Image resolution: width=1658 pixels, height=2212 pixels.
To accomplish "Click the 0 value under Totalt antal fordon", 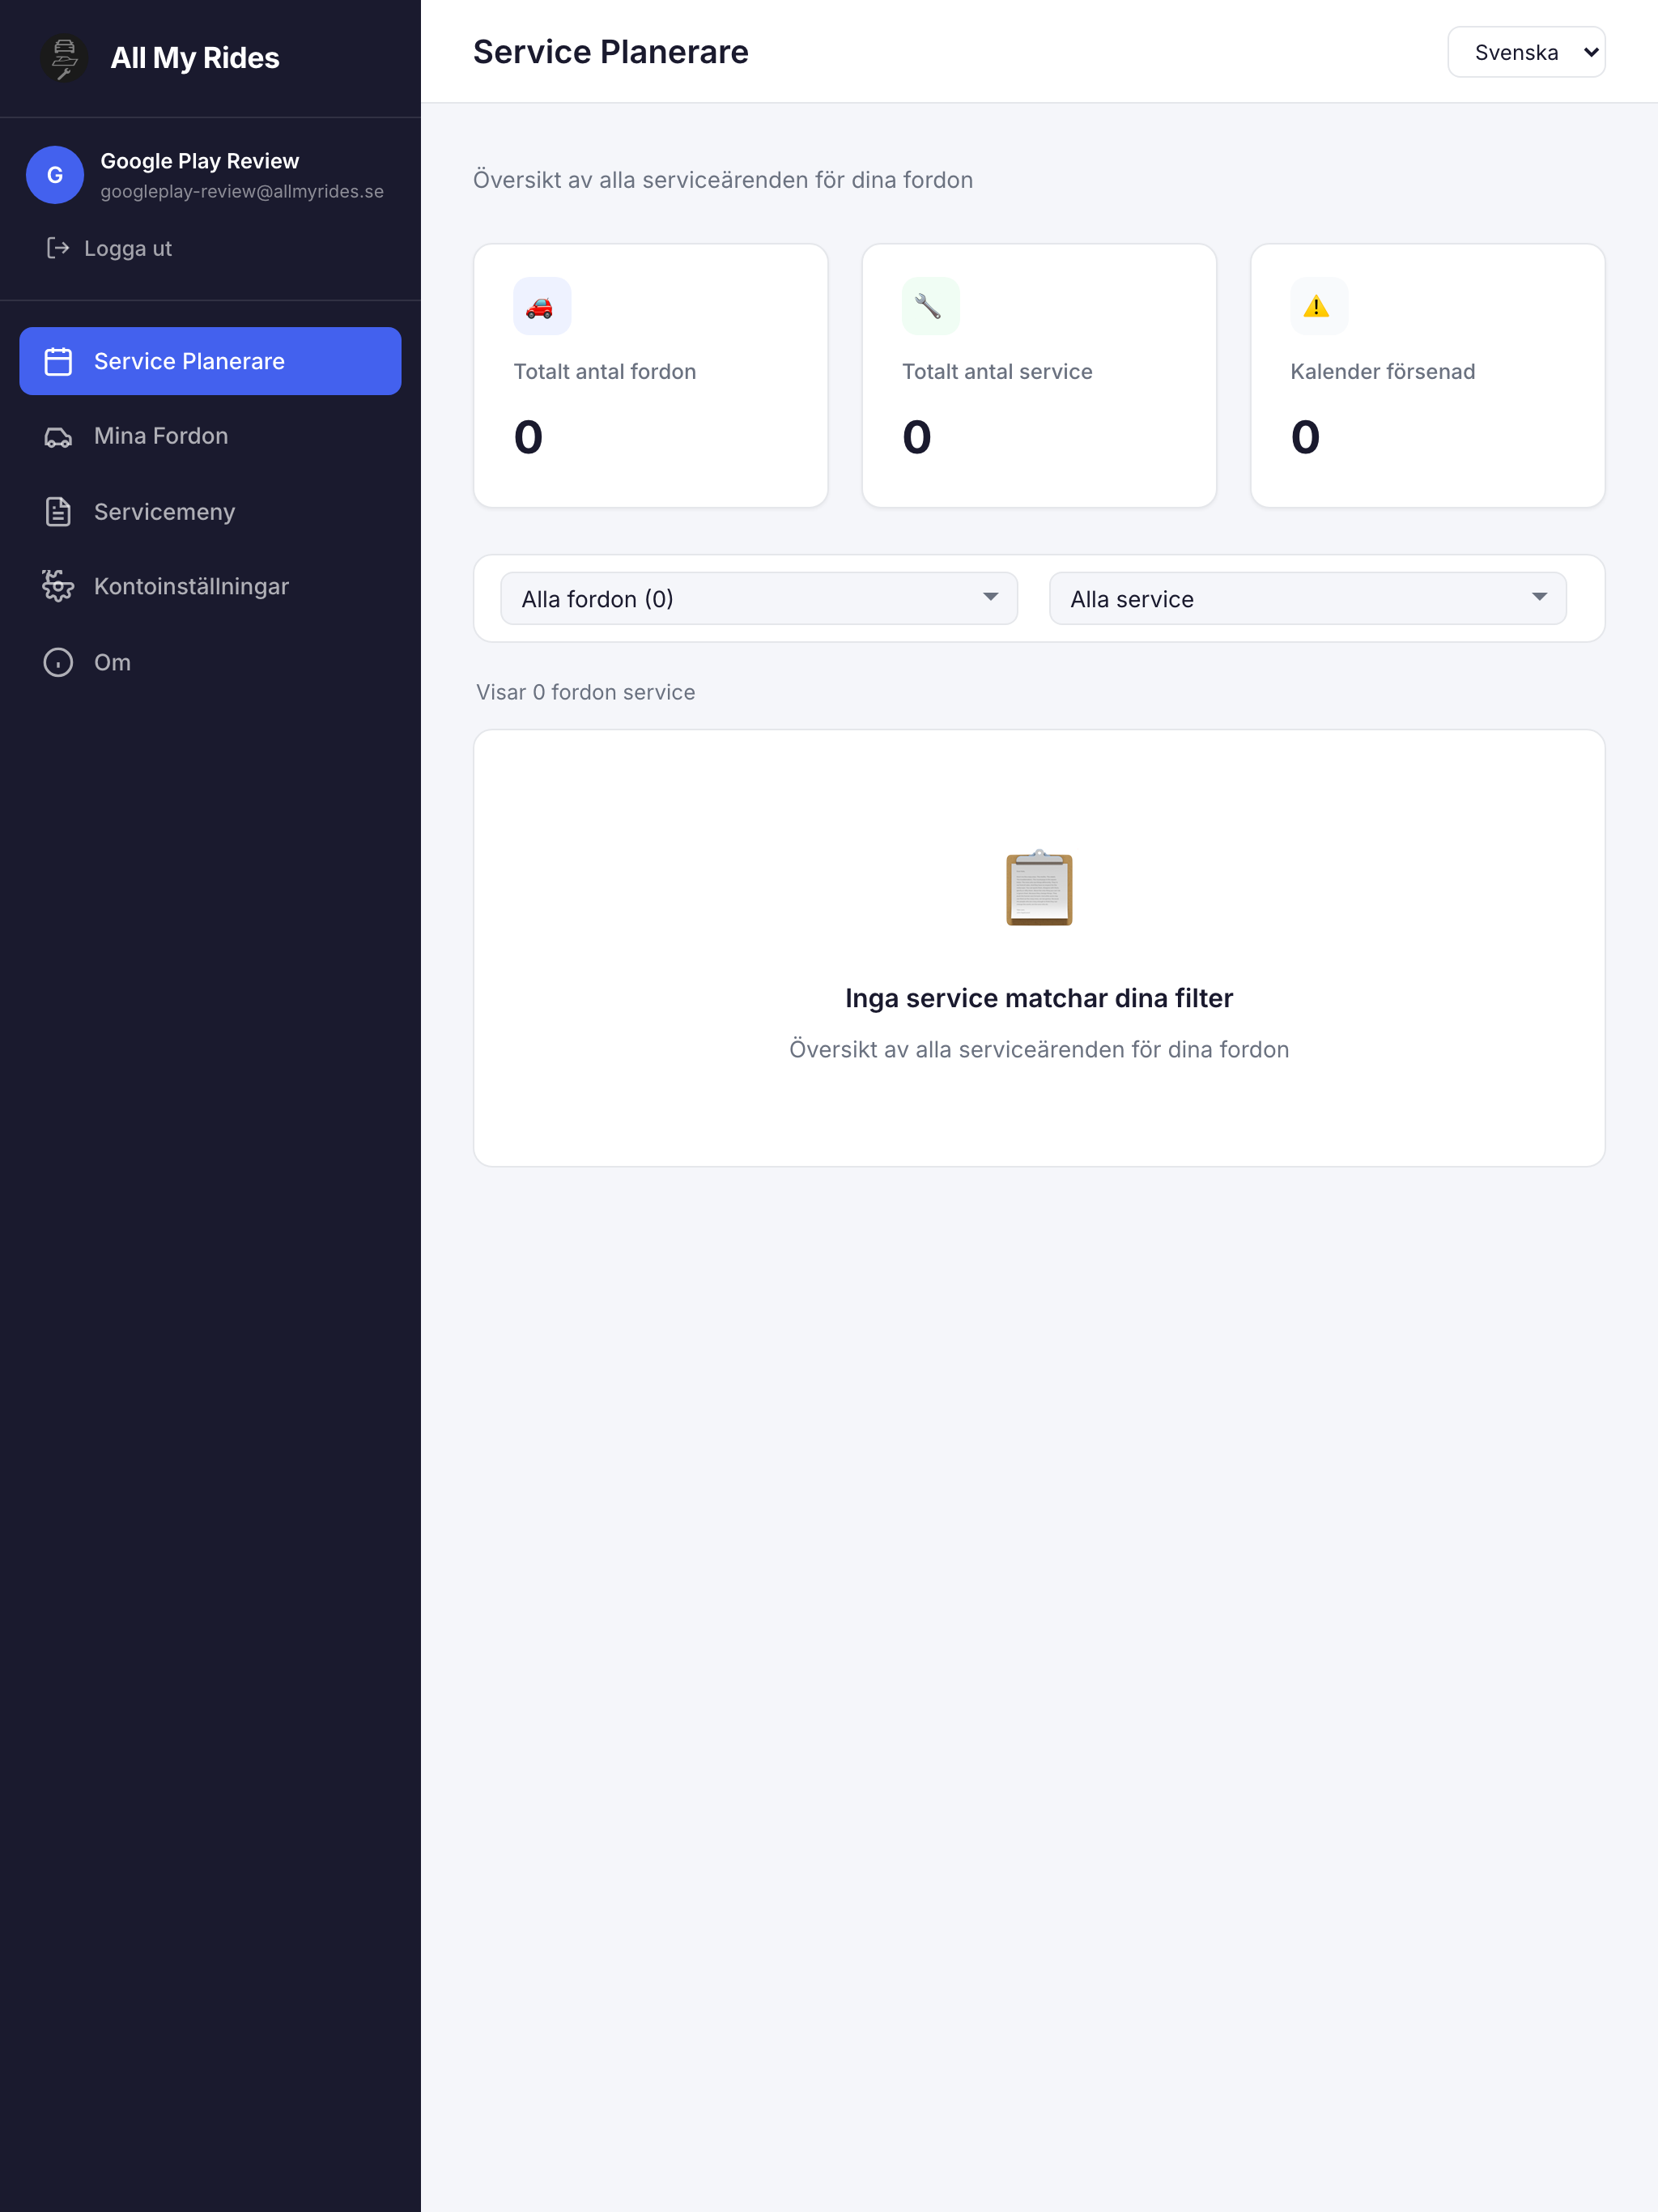I will [x=529, y=437].
